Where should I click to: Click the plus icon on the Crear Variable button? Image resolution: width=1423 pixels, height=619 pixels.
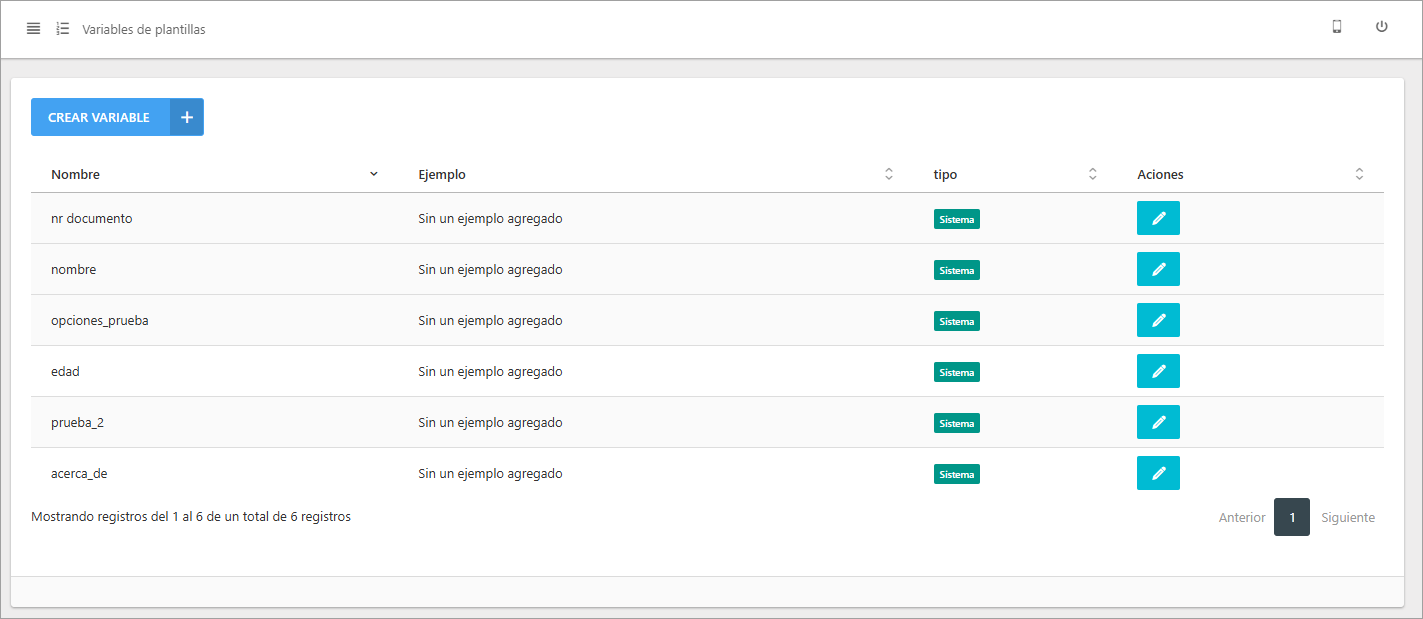[186, 117]
